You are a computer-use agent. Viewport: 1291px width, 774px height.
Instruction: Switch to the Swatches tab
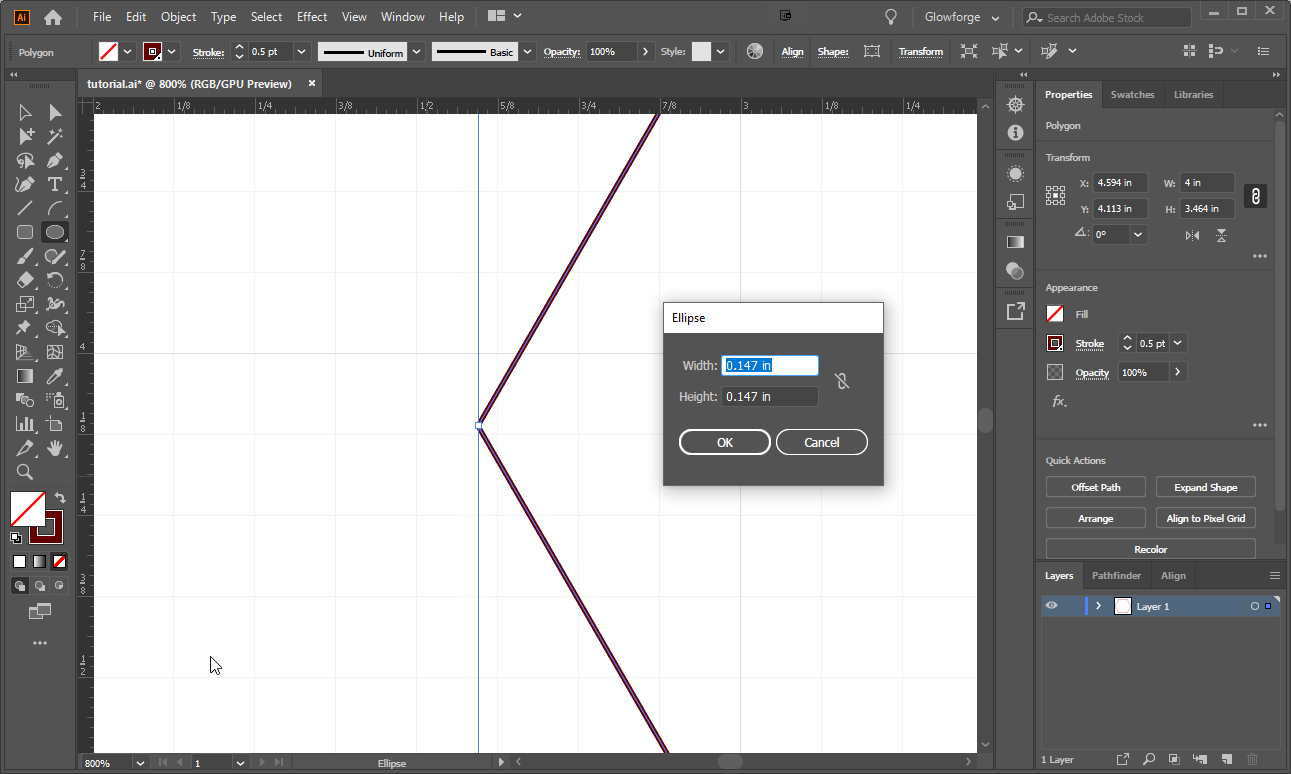tap(1132, 94)
